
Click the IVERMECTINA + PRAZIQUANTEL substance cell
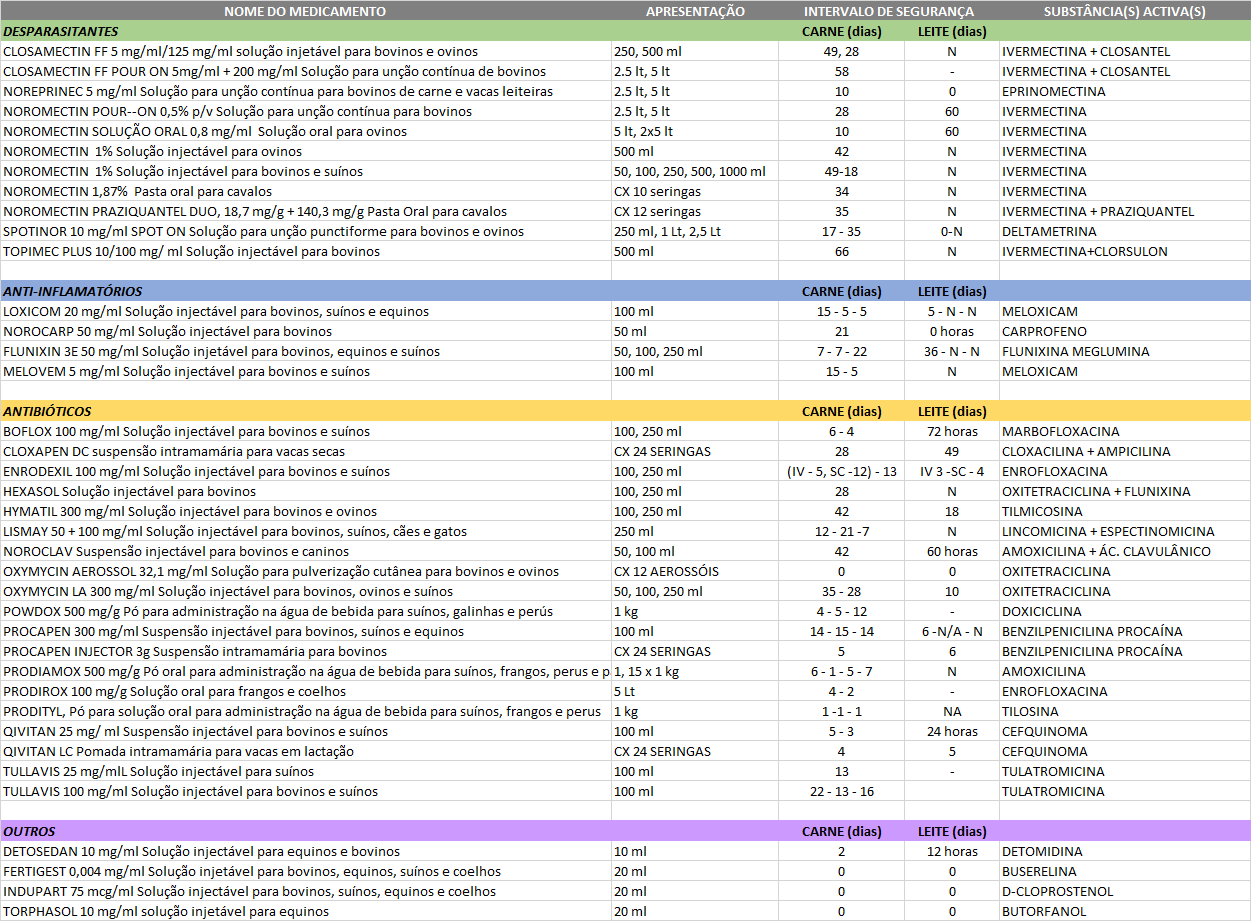coord(1125,211)
